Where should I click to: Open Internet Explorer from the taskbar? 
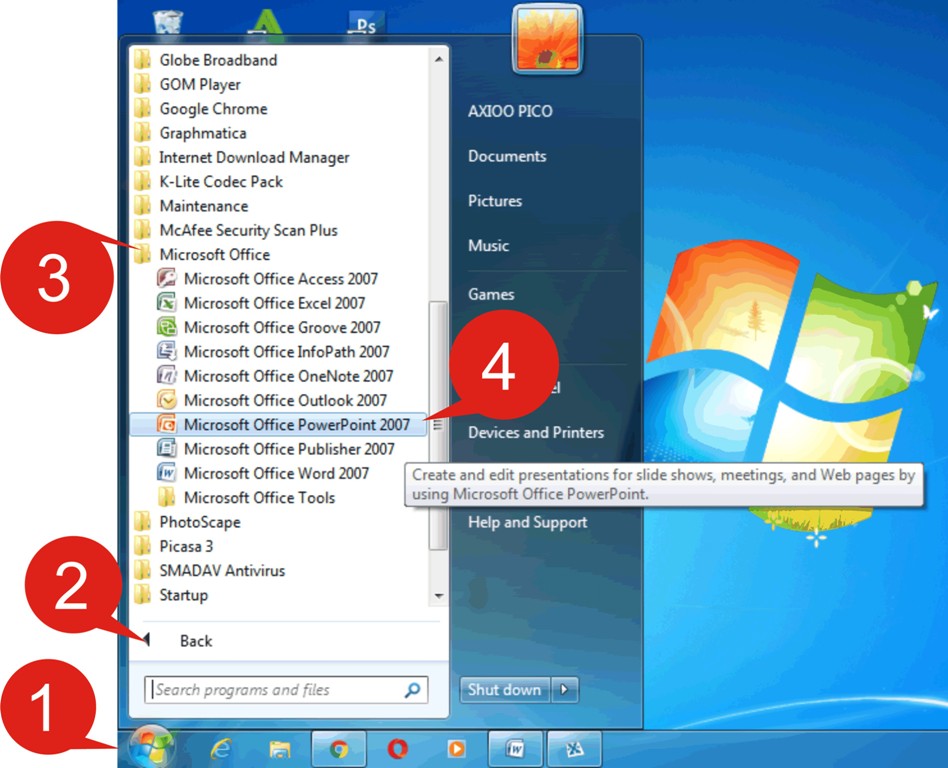tap(221, 750)
